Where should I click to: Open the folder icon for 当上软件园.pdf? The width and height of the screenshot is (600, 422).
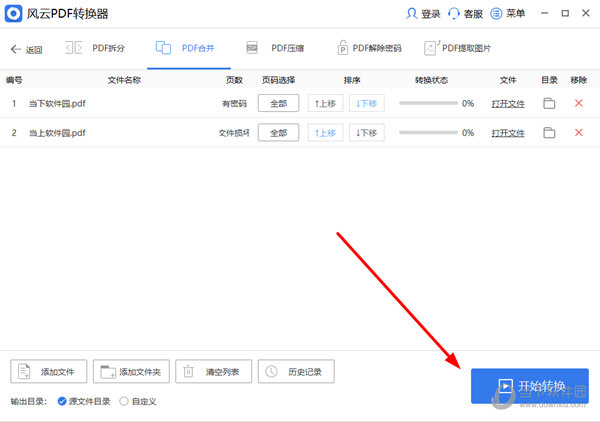pyautogui.click(x=549, y=133)
